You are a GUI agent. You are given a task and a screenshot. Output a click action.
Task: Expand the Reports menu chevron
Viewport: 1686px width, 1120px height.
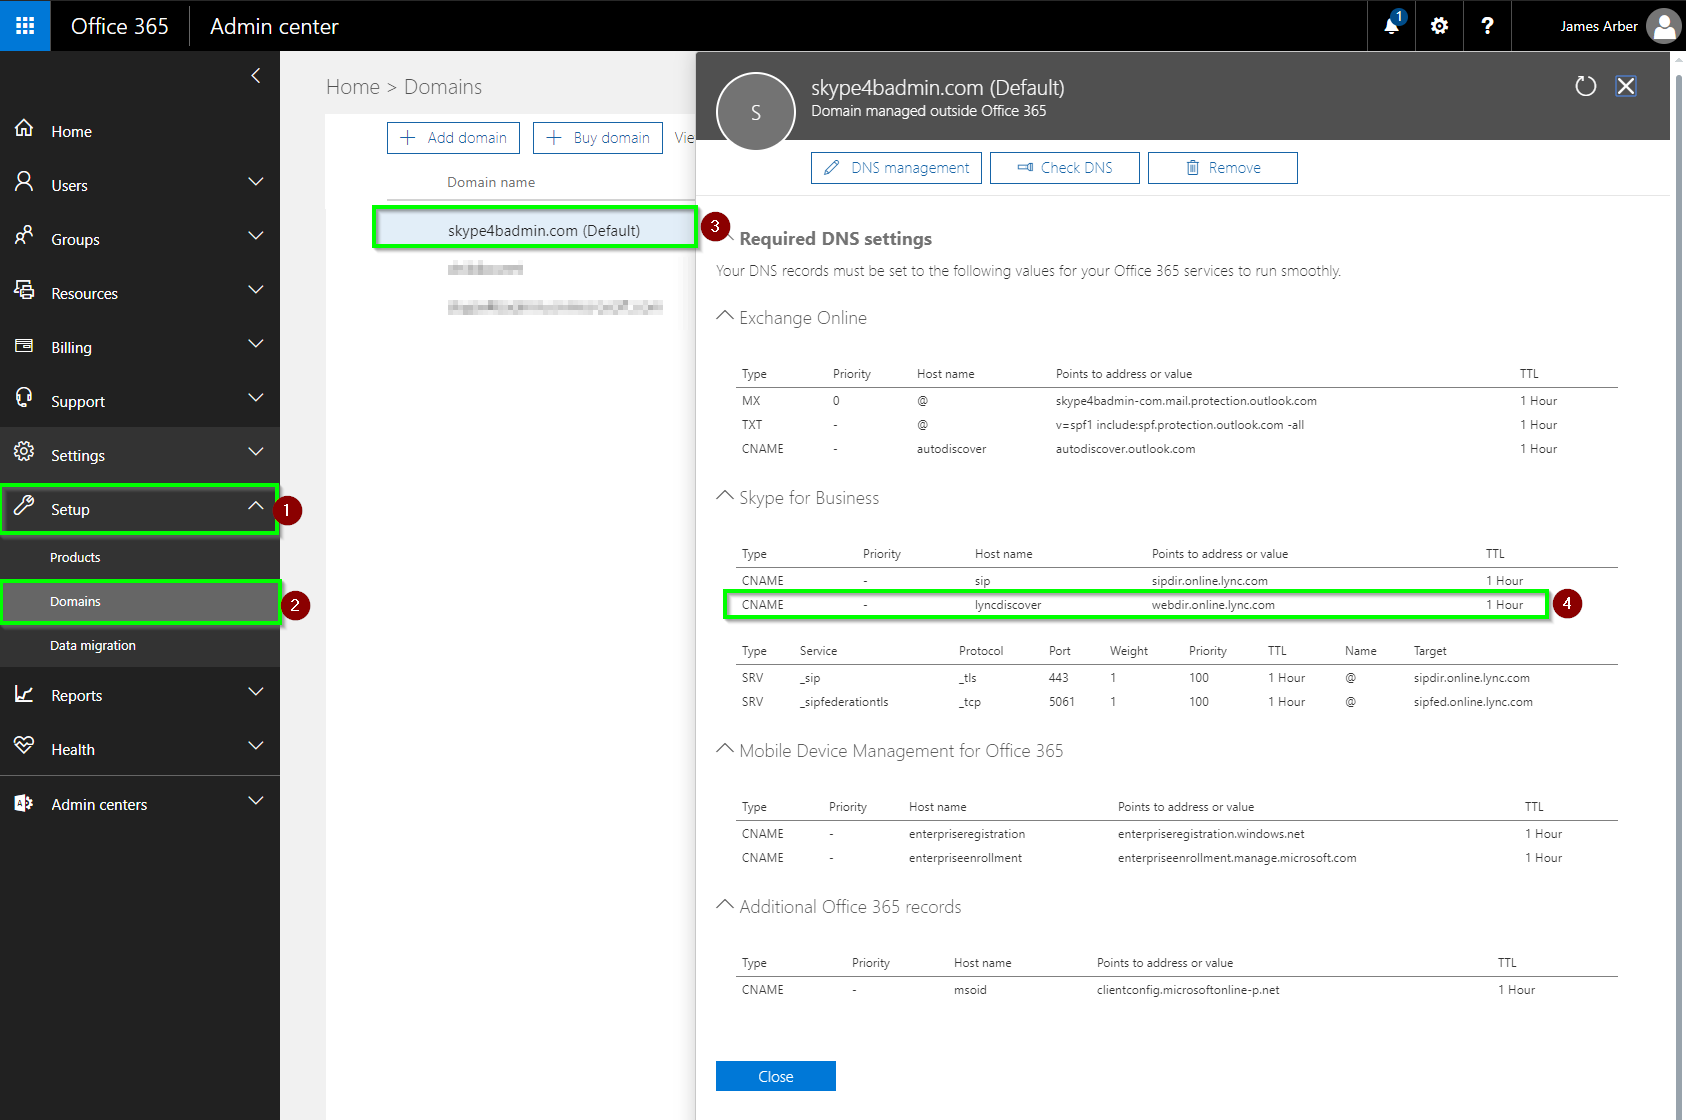point(256,693)
